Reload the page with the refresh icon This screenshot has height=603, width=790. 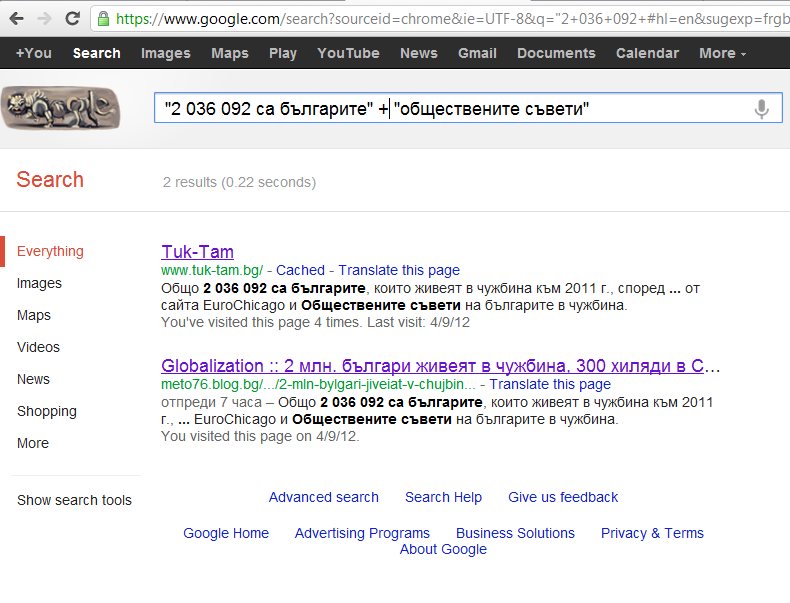[72, 18]
